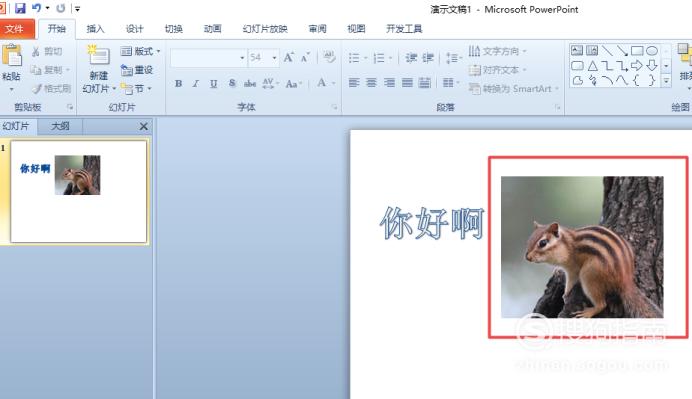Switch to the 大纲 outline pane tab

tap(60, 126)
